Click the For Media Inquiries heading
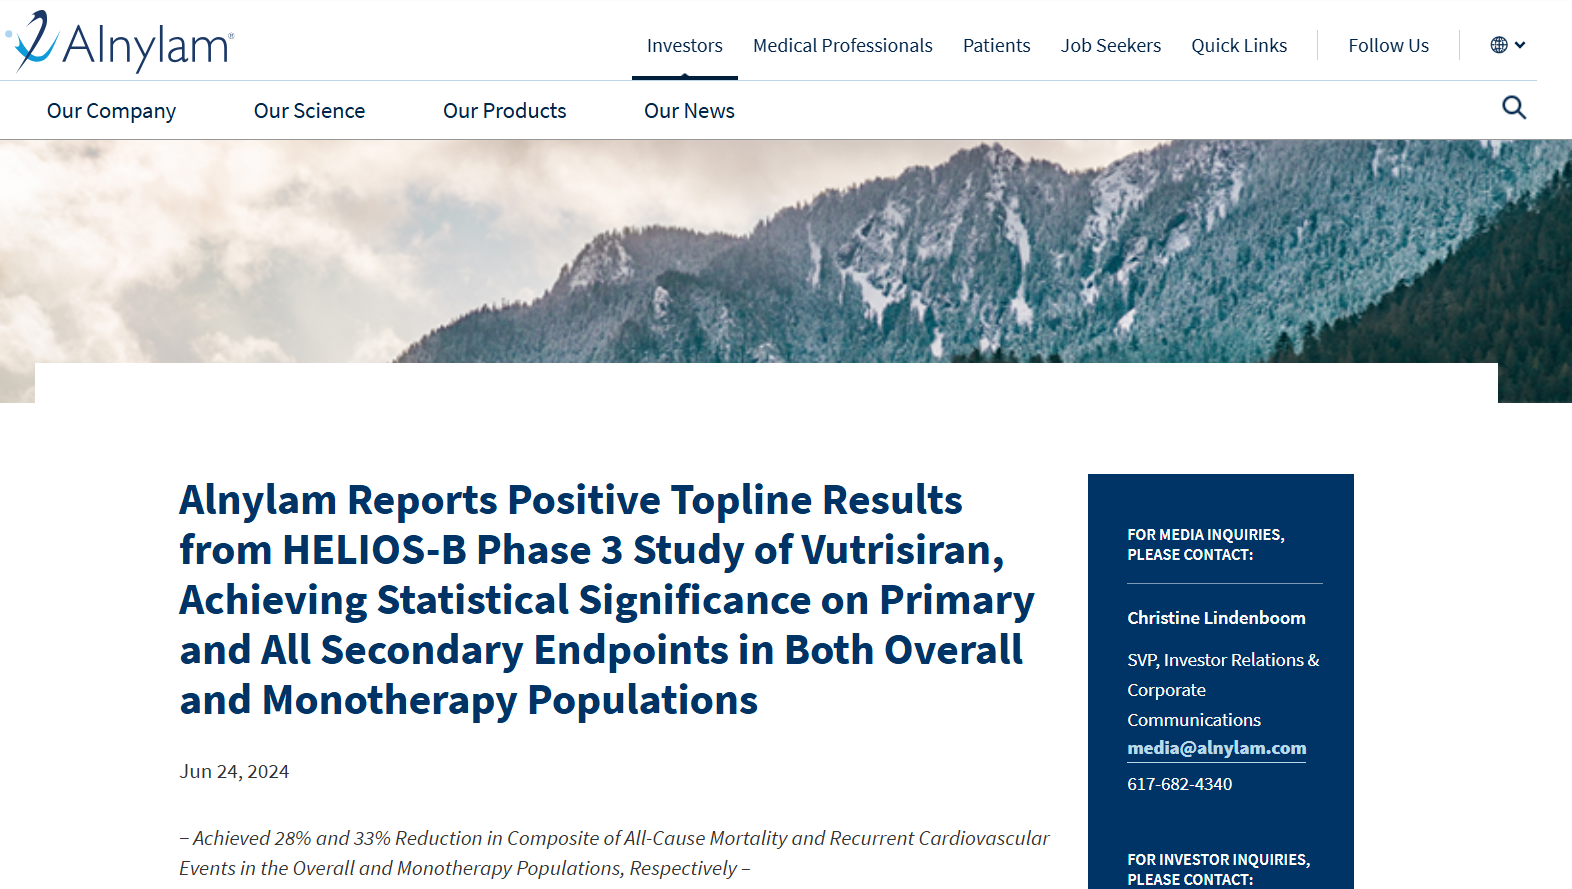Image resolution: width=1572 pixels, height=889 pixels. click(x=1205, y=545)
